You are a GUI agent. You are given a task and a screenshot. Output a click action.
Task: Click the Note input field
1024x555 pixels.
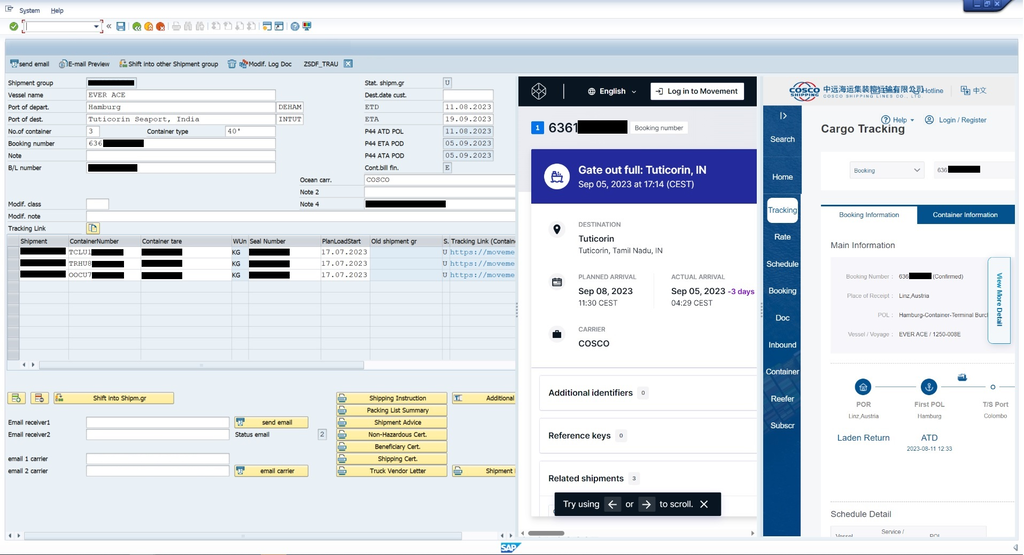[x=181, y=155]
